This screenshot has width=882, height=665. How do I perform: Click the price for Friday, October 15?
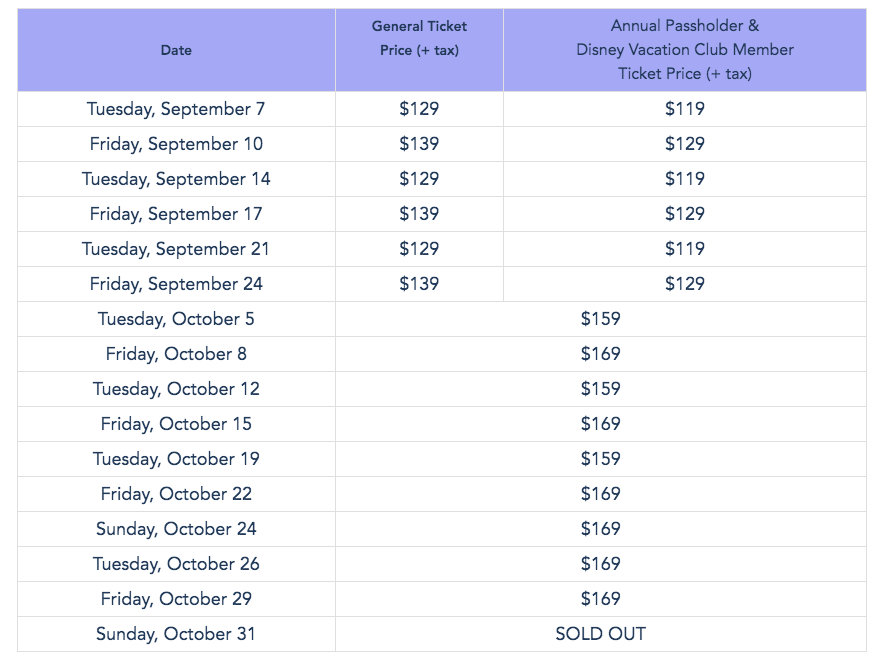600,424
